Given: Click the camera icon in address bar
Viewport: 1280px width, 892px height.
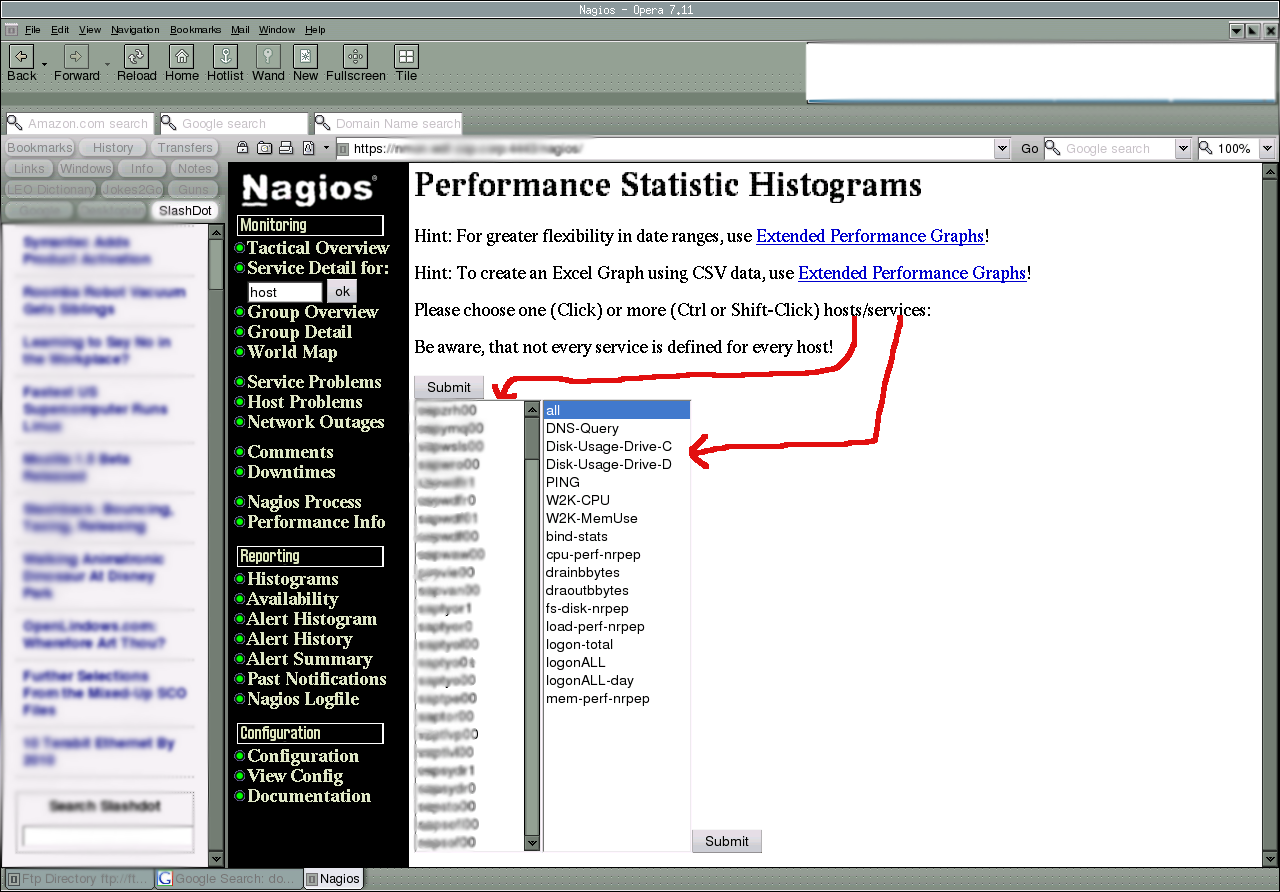Looking at the screenshot, I should tap(264, 148).
